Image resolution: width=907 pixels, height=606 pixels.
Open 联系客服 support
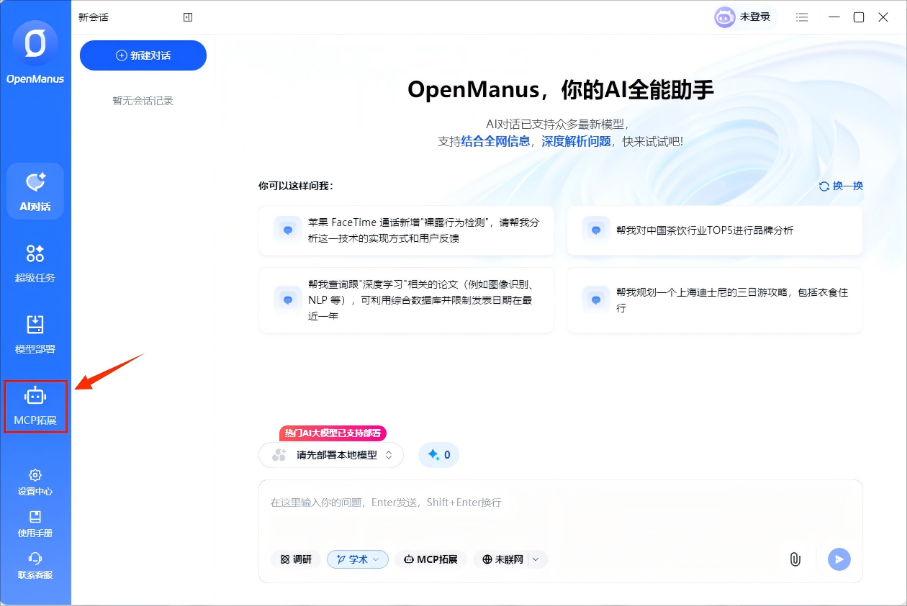tap(35, 567)
